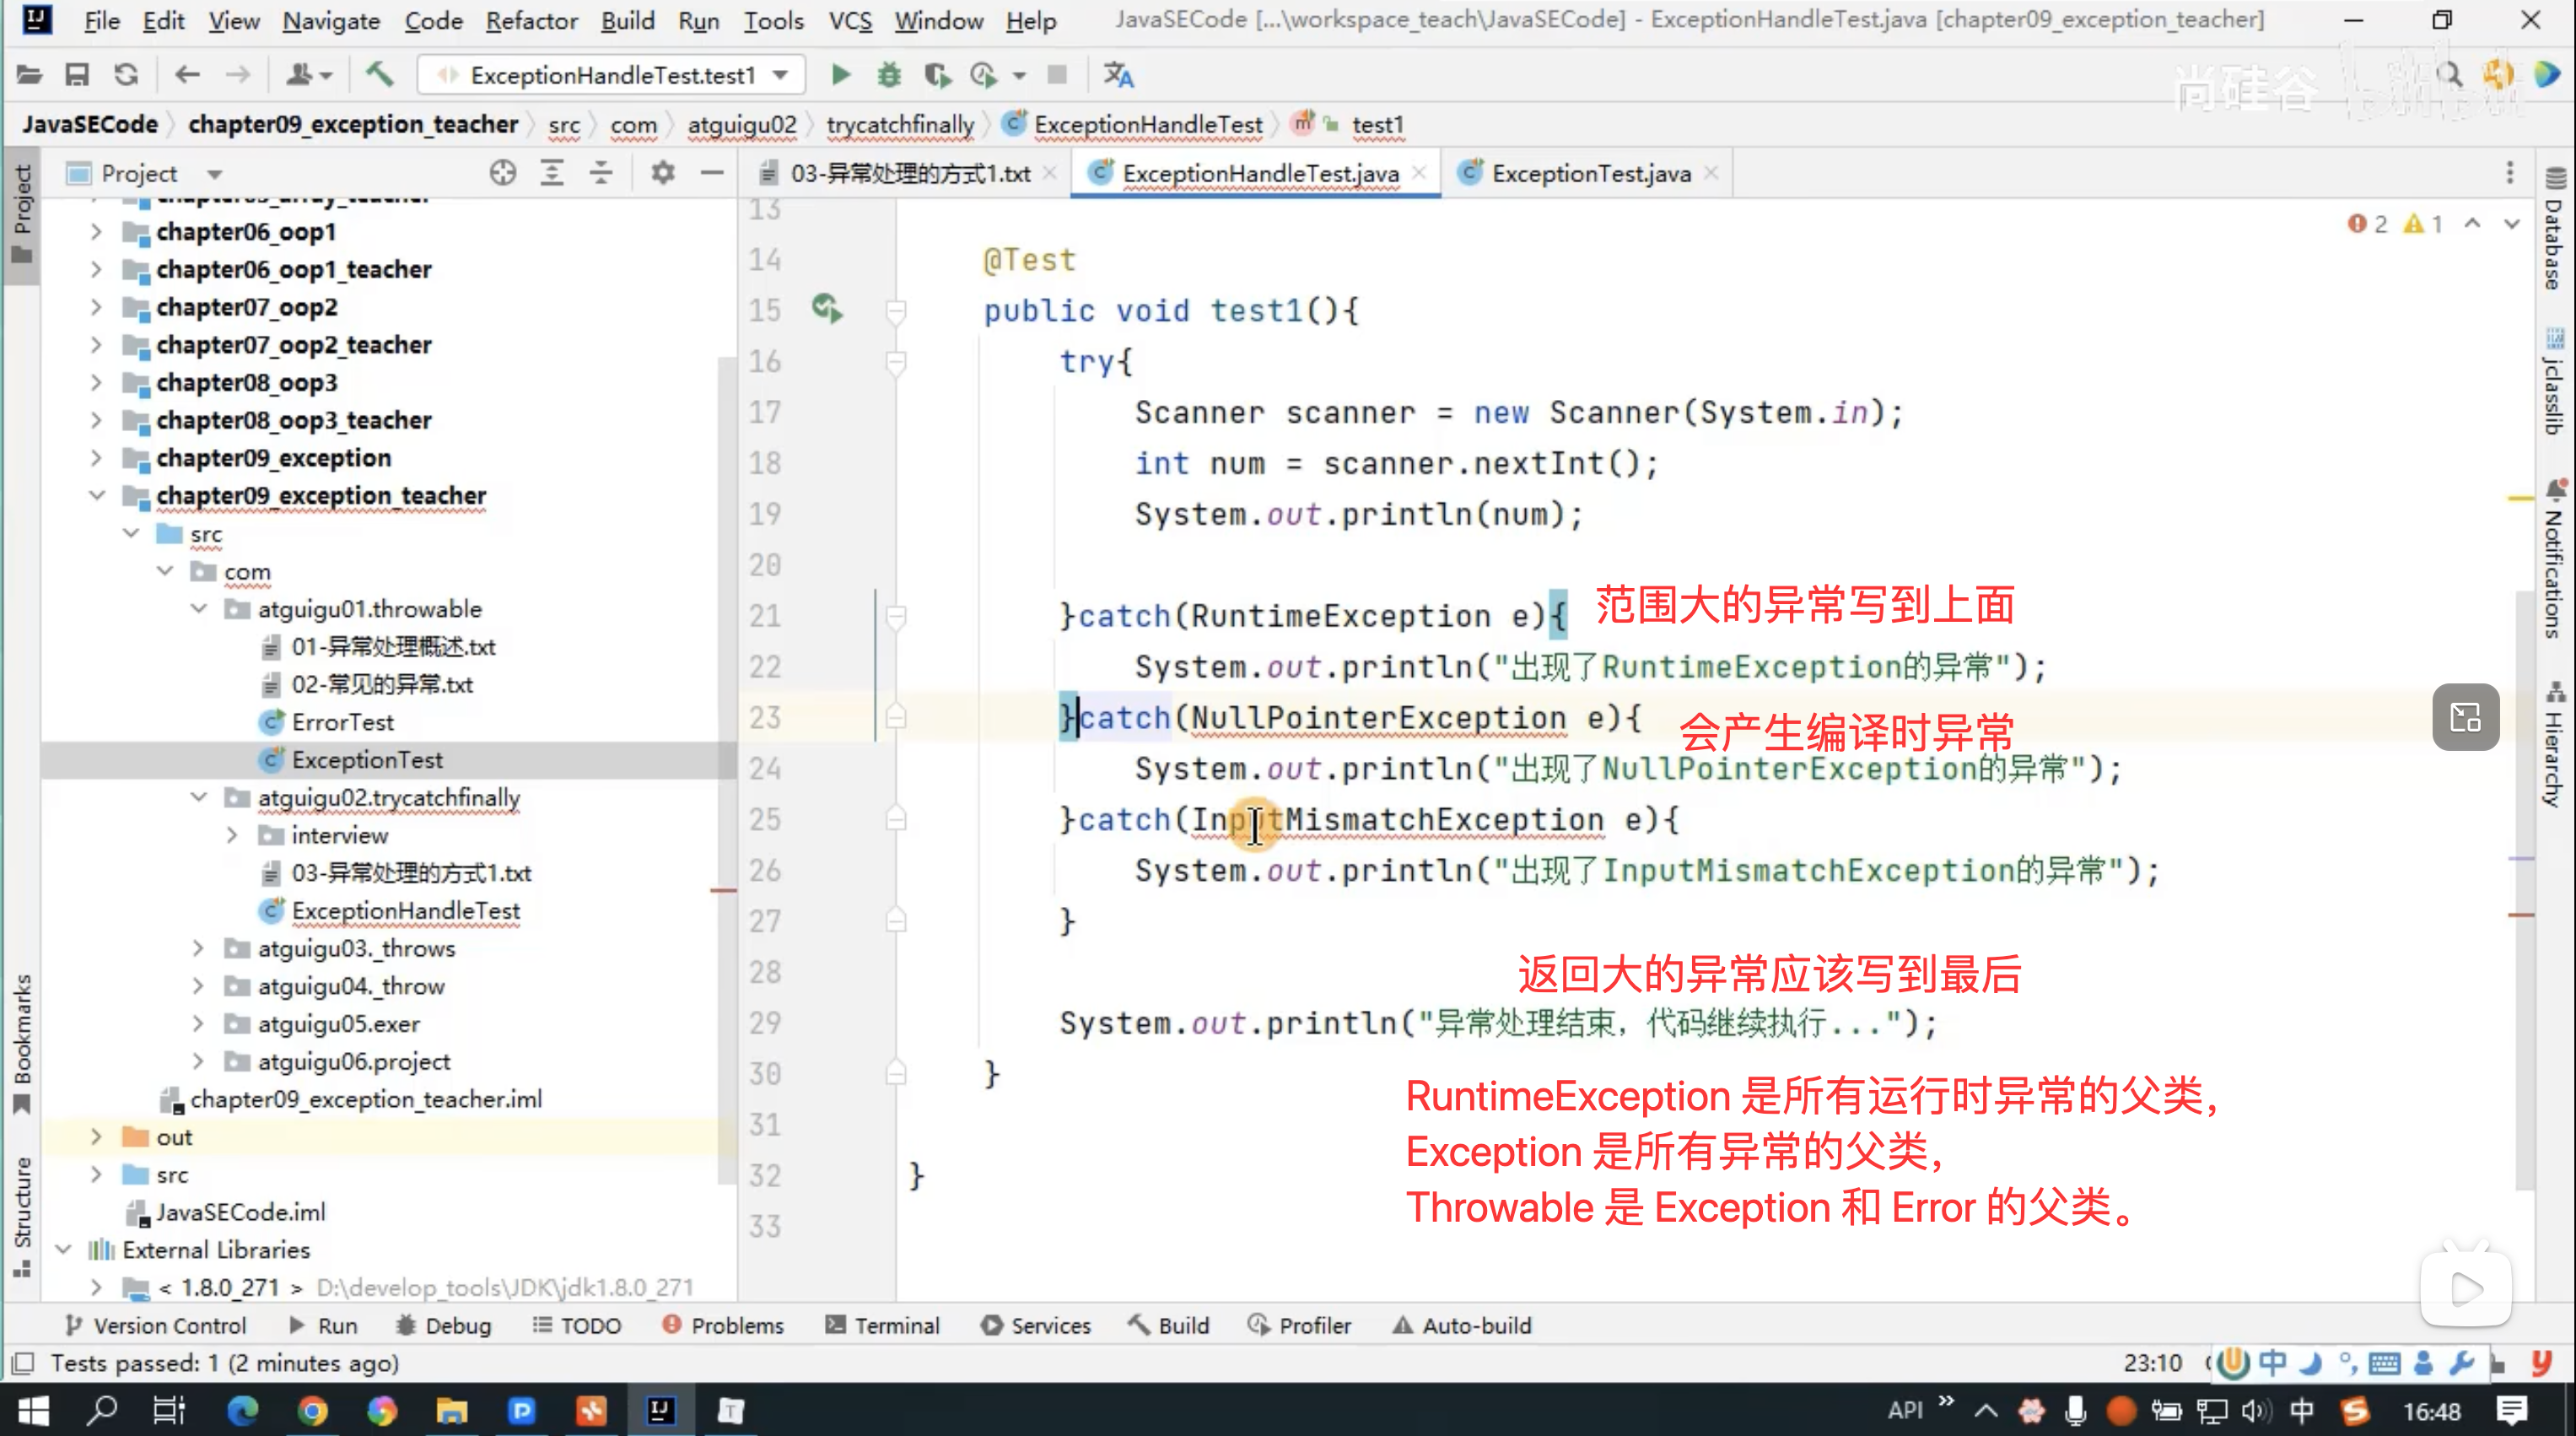Viewport: 2576px width, 1436px height.
Task: Click the Select Opened File target icon
Action: click(503, 173)
